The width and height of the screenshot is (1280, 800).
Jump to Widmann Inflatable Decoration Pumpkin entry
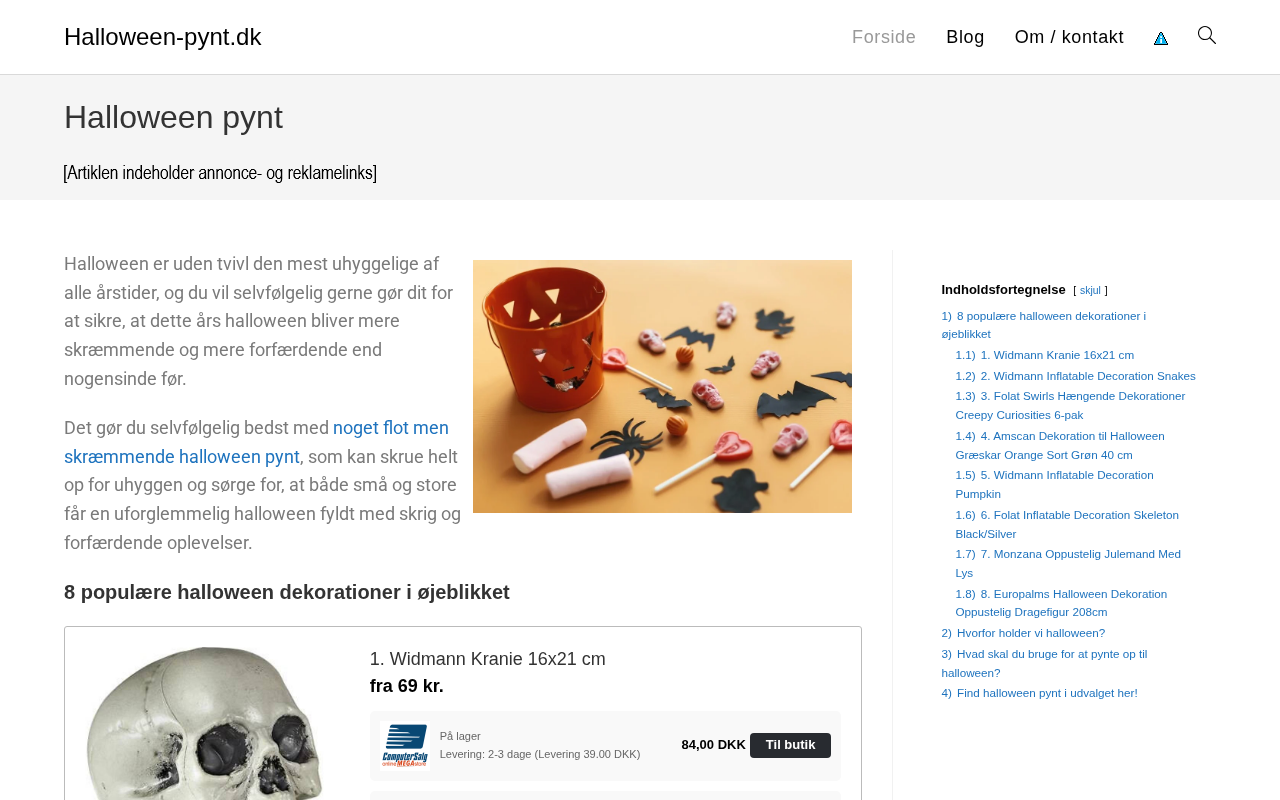click(1054, 484)
